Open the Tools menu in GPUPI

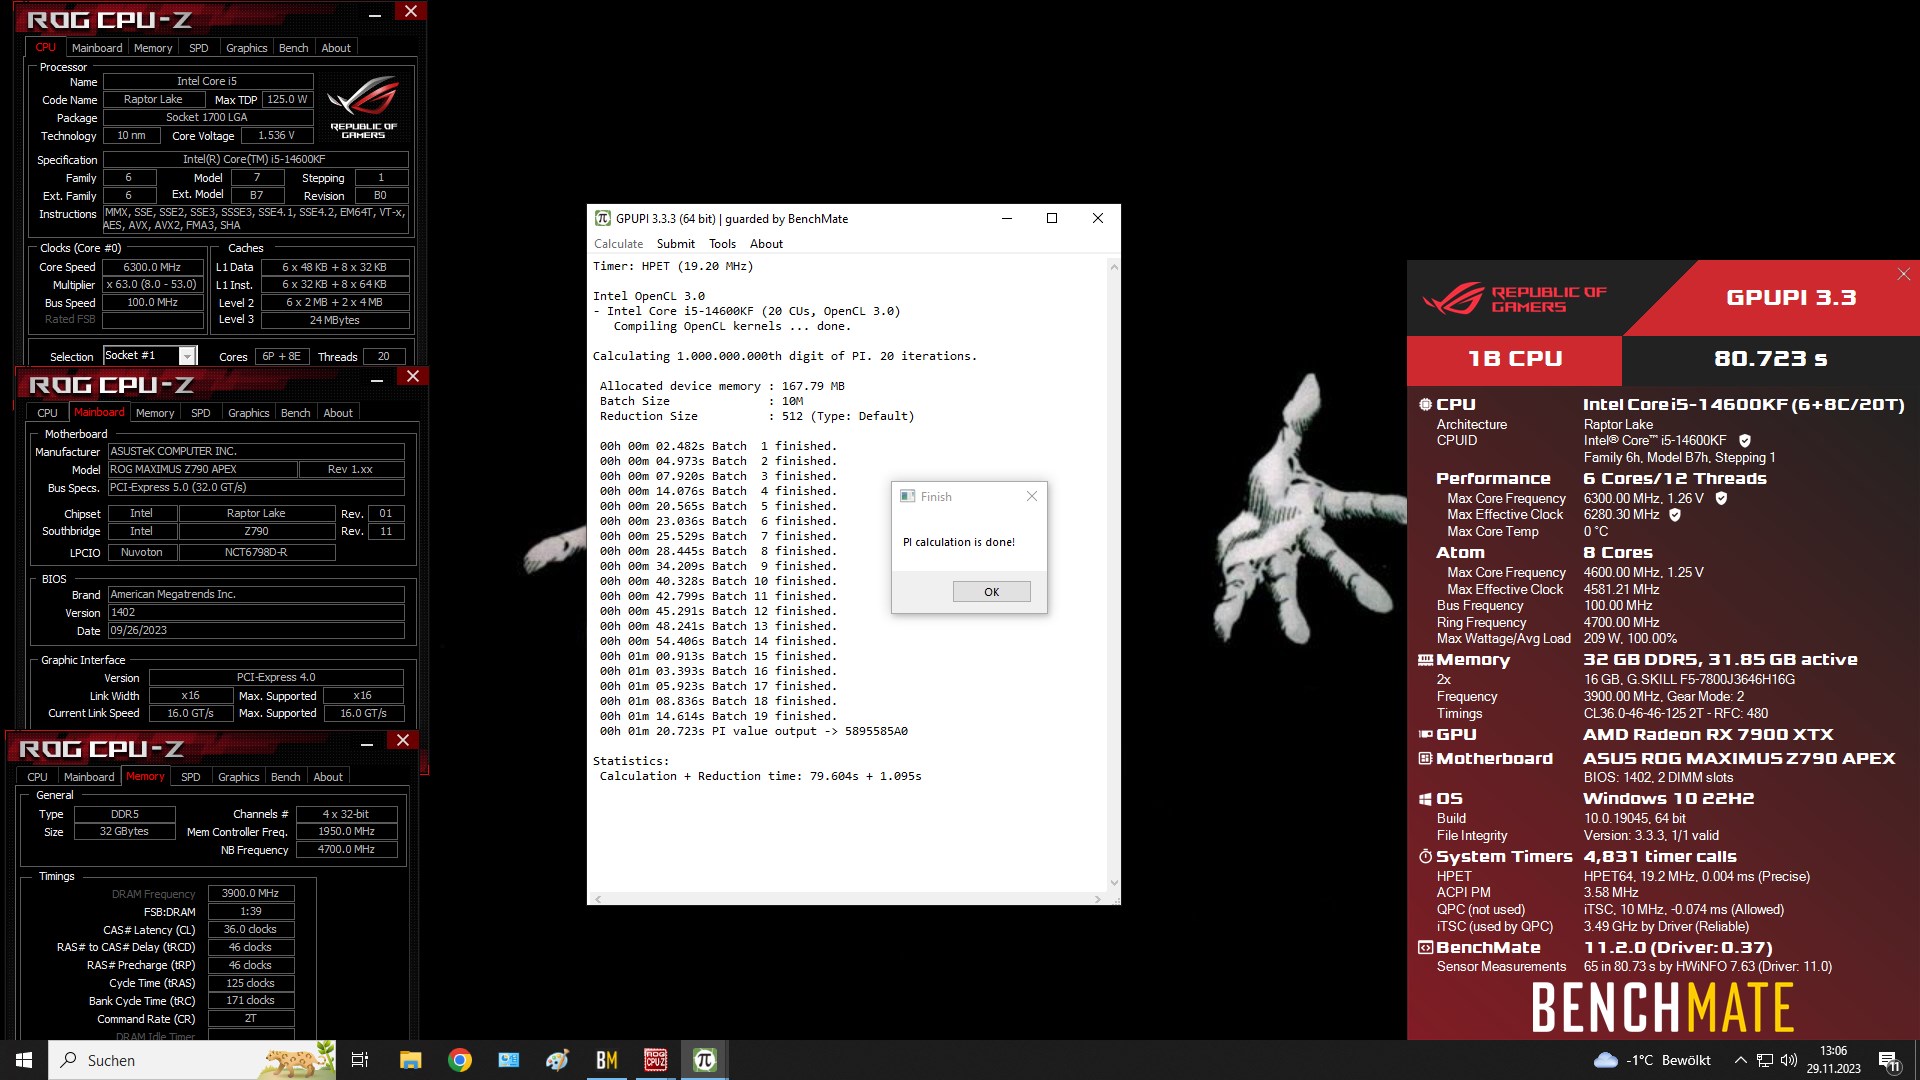(722, 244)
